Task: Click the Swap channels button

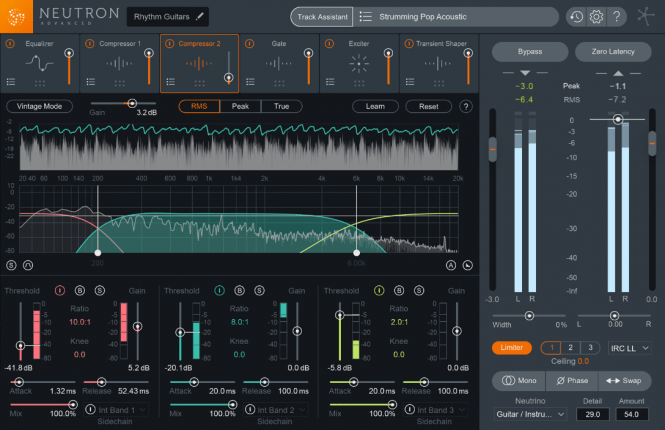Action: [623, 381]
